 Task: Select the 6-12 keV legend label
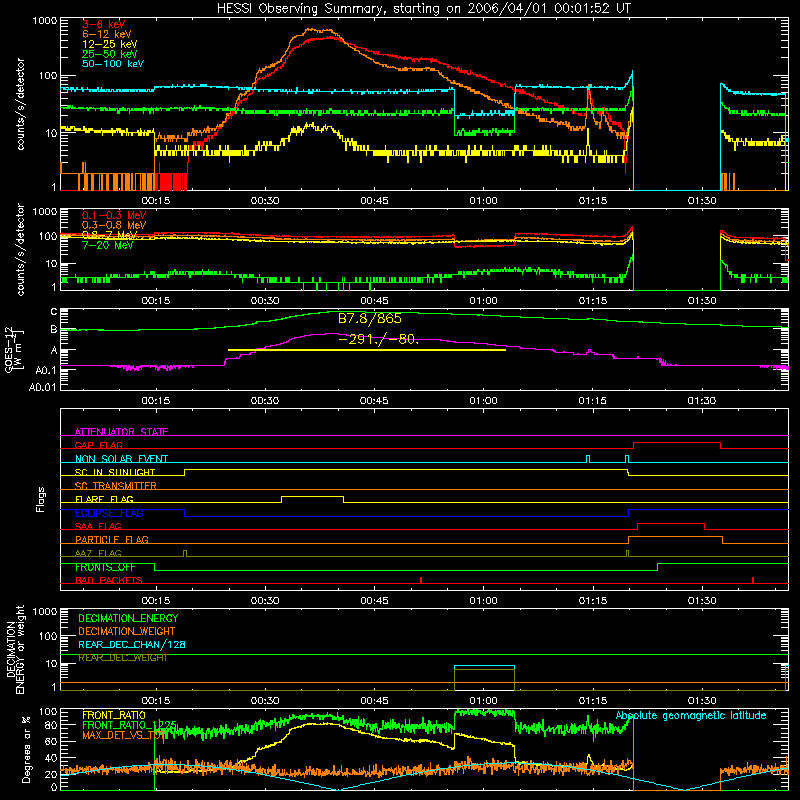107,34
